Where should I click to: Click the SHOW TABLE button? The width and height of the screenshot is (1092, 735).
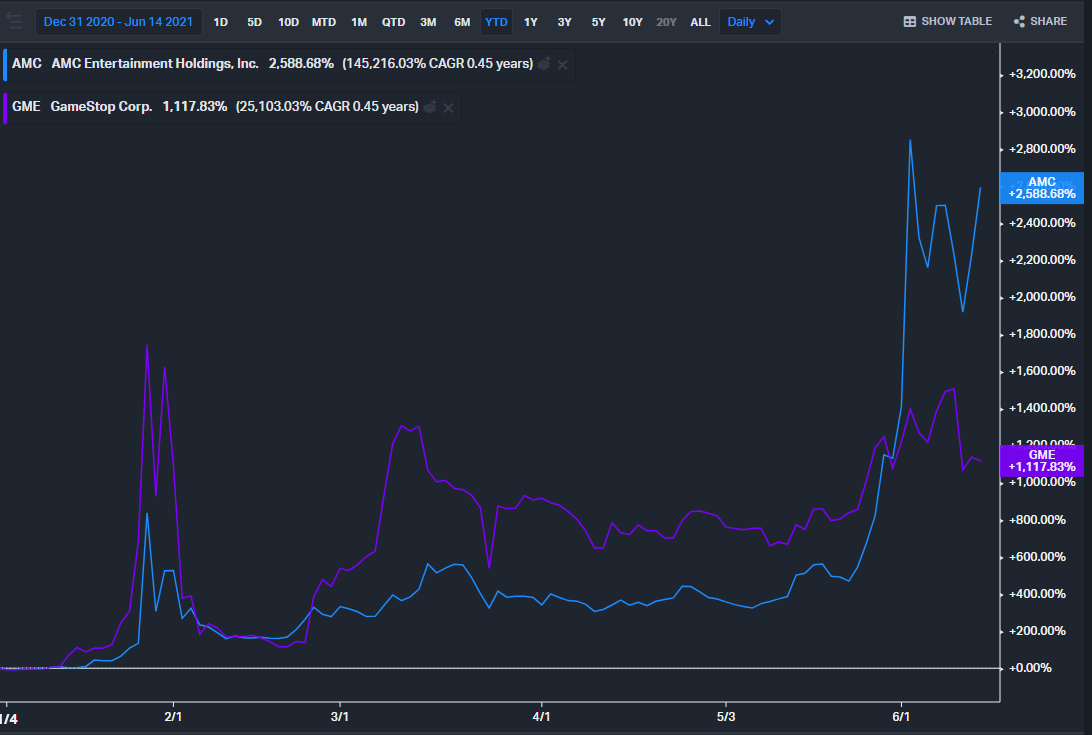956,21
